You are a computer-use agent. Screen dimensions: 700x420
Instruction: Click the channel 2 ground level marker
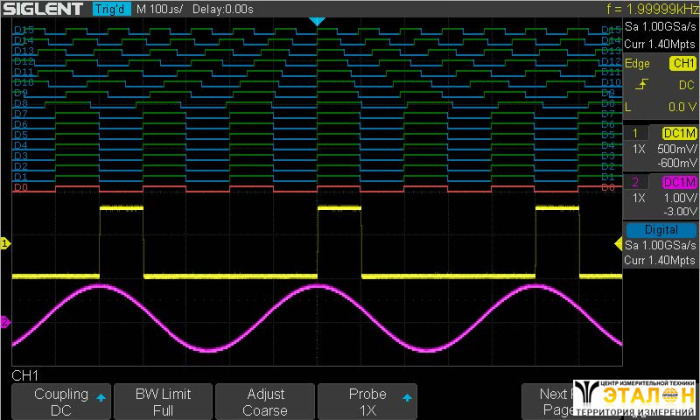[x=5, y=322]
